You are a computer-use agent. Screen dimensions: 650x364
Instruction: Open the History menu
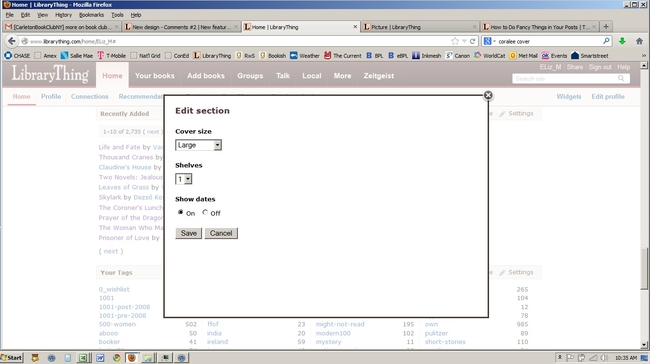tap(63, 15)
